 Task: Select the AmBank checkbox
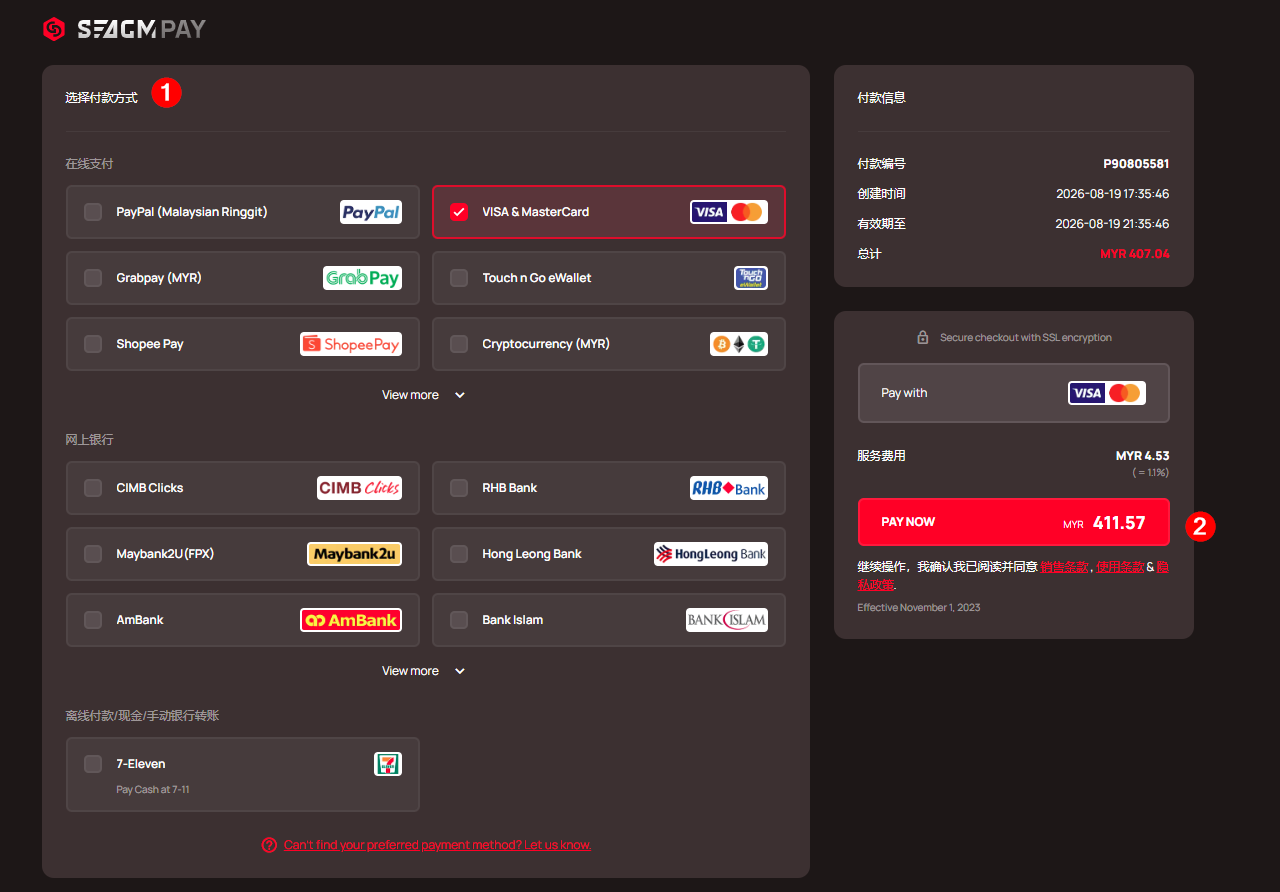click(x=93, y=620)
